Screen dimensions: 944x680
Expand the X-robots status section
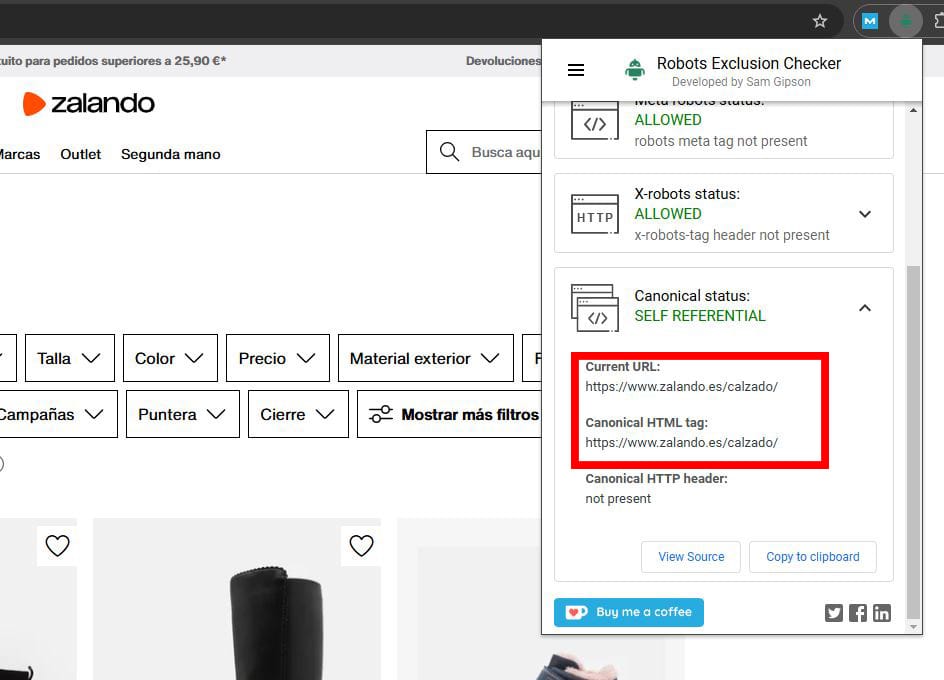(865, 214)
